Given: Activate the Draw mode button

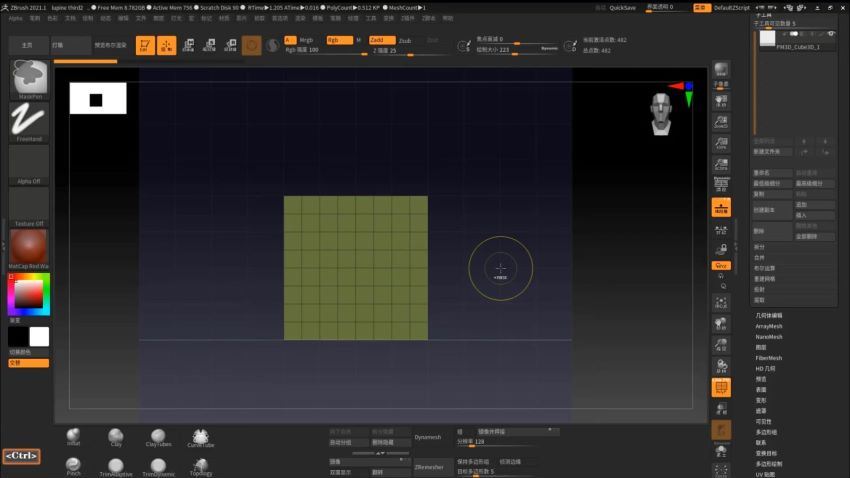Looking at the screenshot, I should 166,45.
